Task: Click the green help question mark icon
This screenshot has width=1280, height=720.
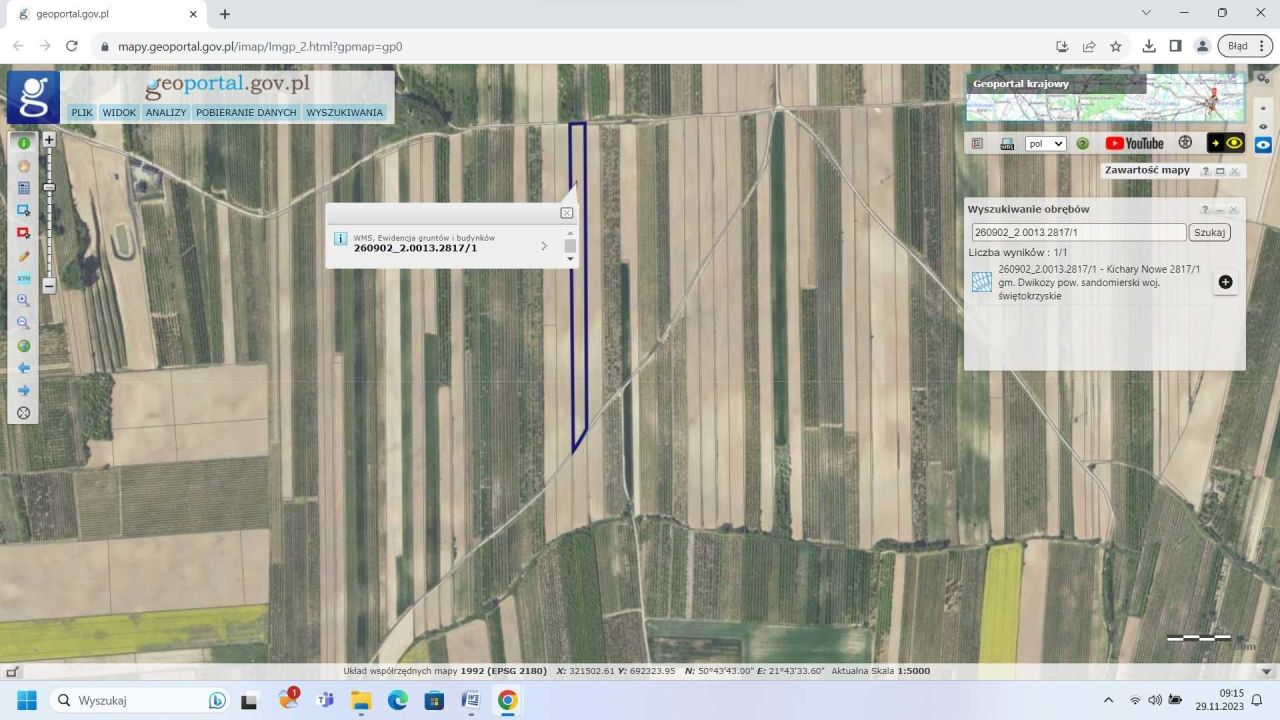Action: (1082, 143)
